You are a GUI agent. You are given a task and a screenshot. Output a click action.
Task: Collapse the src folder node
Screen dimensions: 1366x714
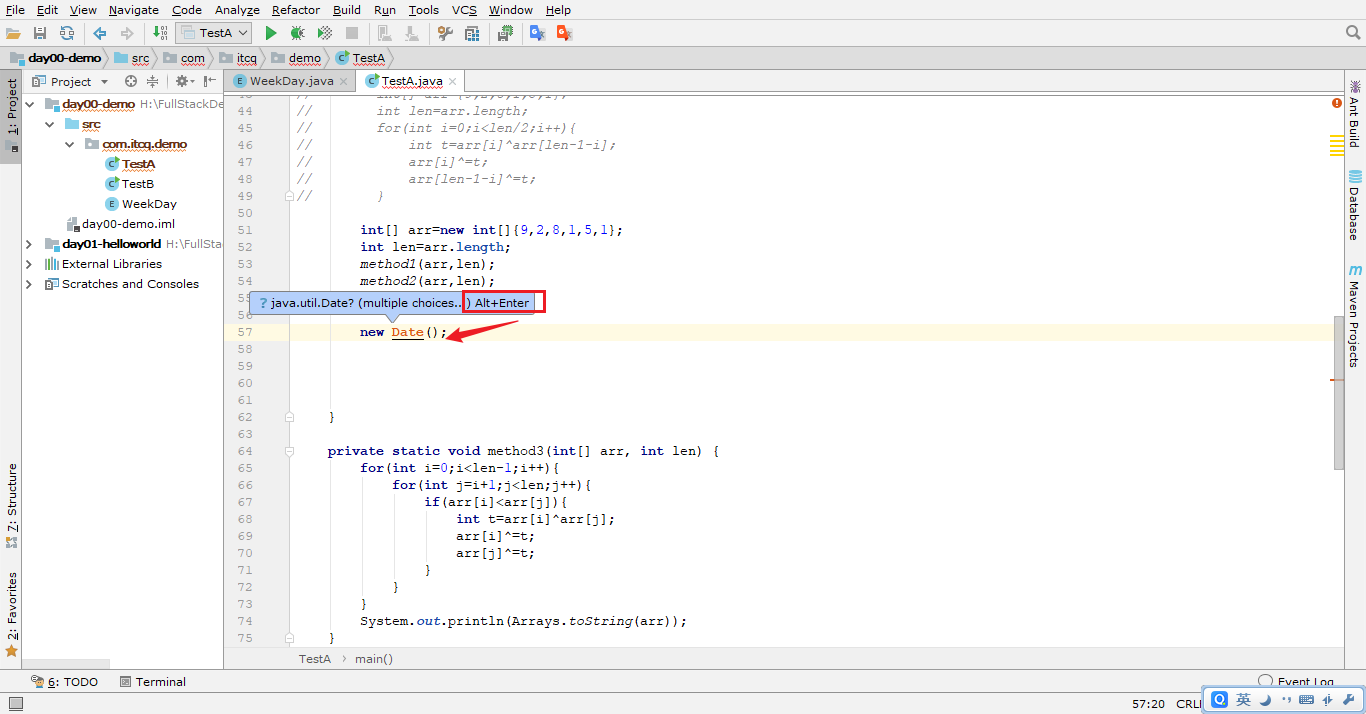(49, 124)
